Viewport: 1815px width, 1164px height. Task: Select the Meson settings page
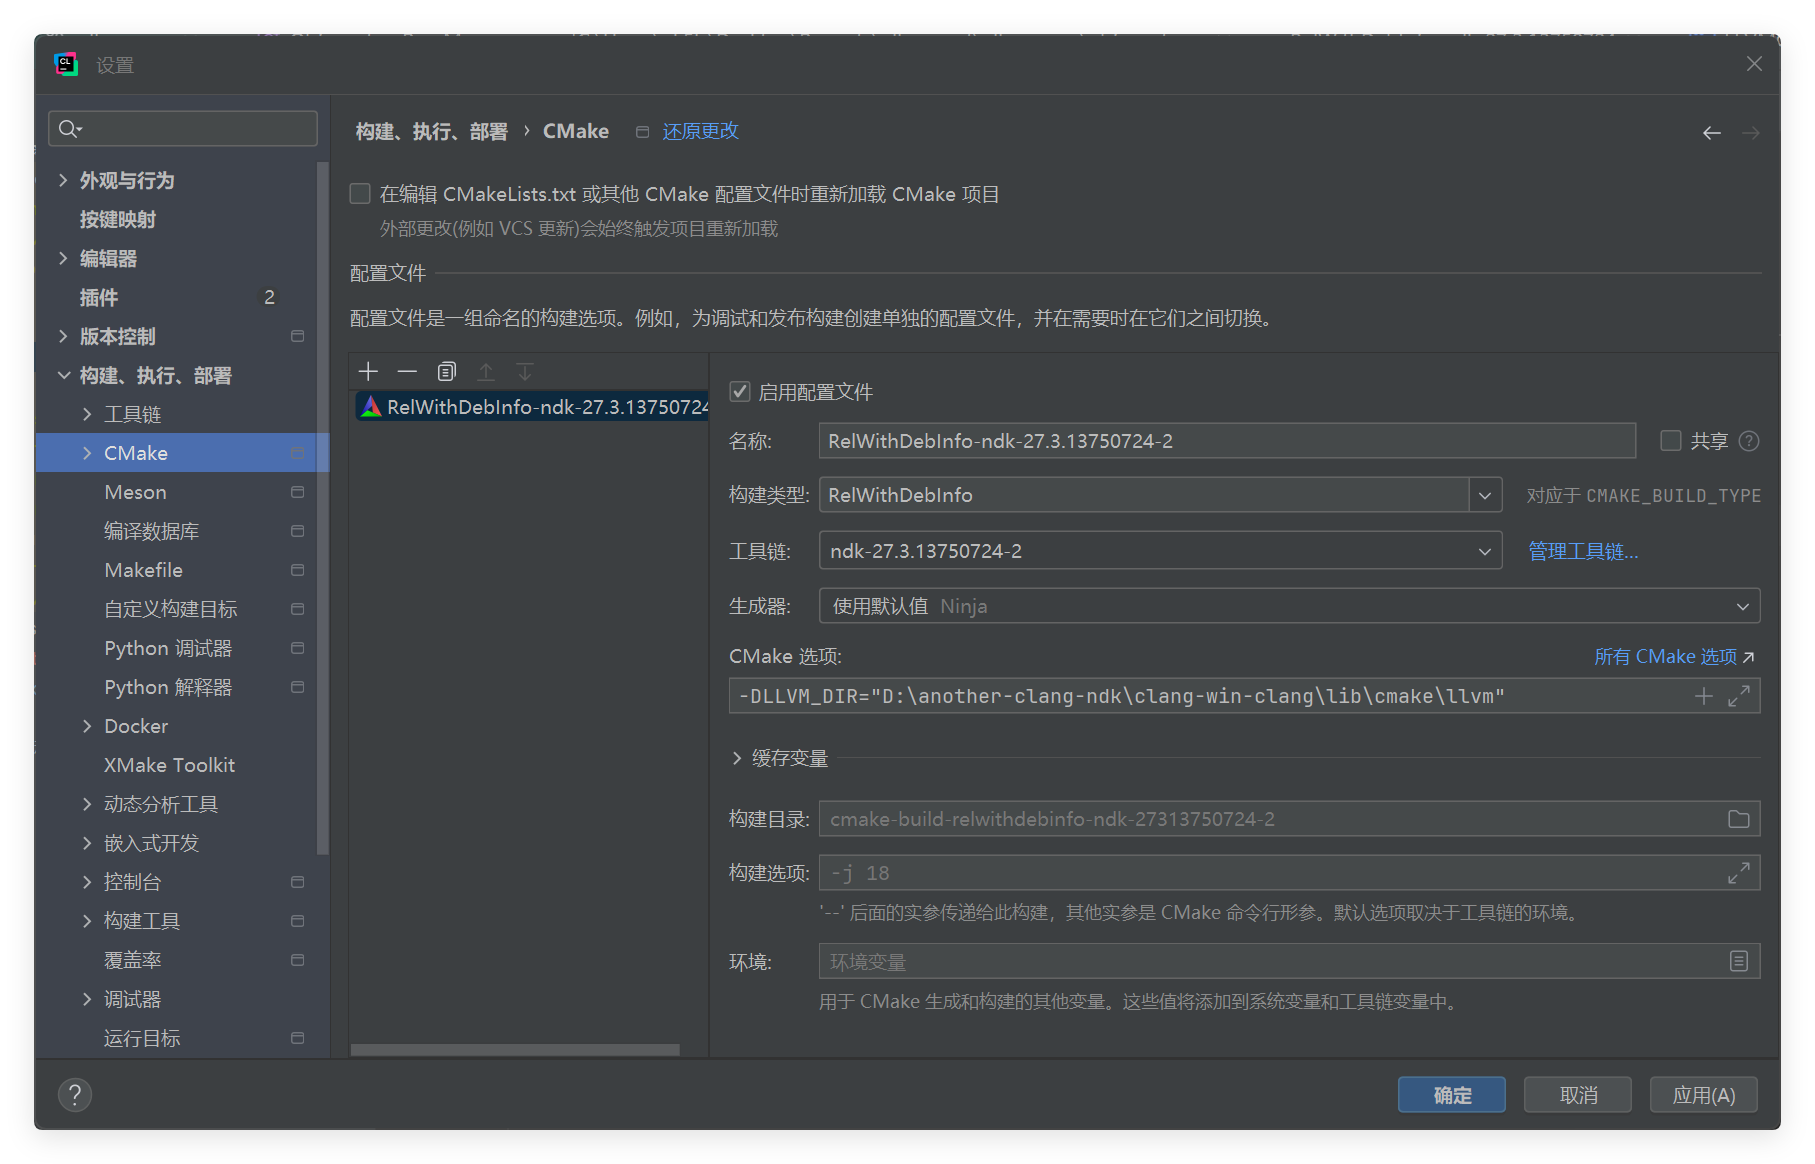pos(136,492)
